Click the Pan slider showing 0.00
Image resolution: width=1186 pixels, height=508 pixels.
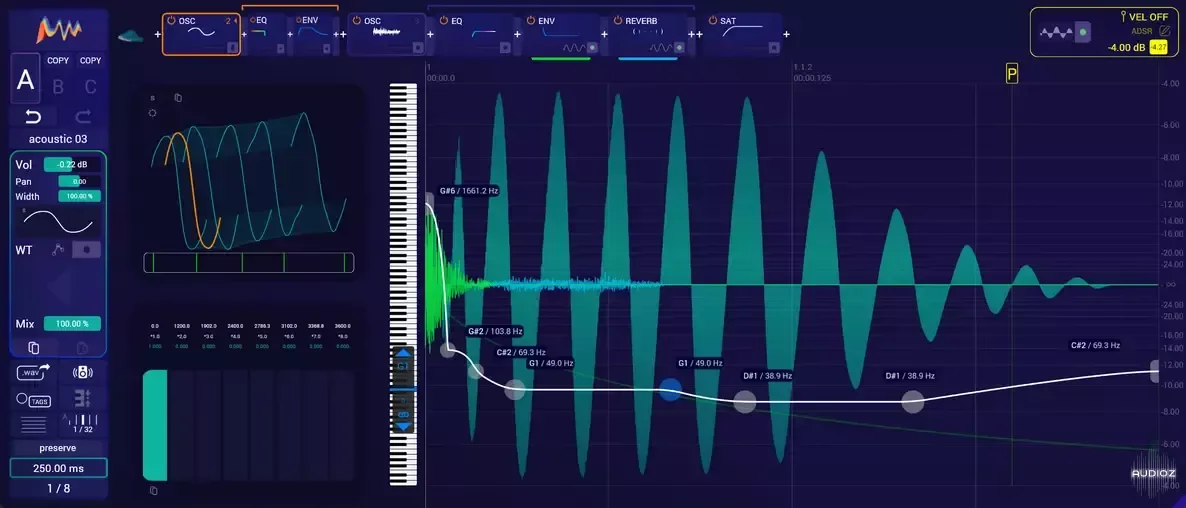pos(79,181)
